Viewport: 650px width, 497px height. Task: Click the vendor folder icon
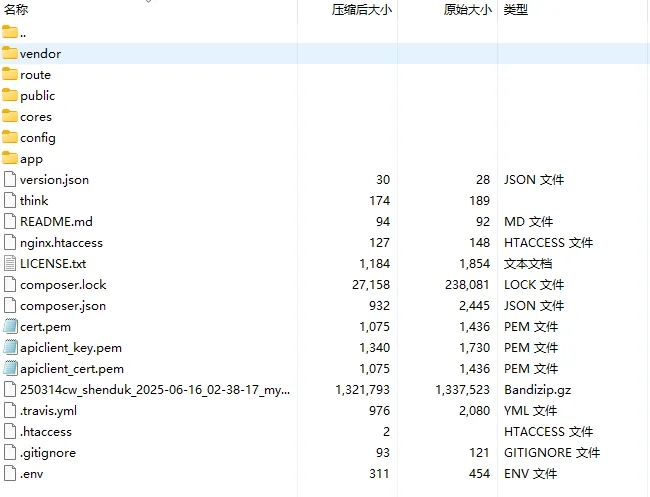click(x=10, y=54)
